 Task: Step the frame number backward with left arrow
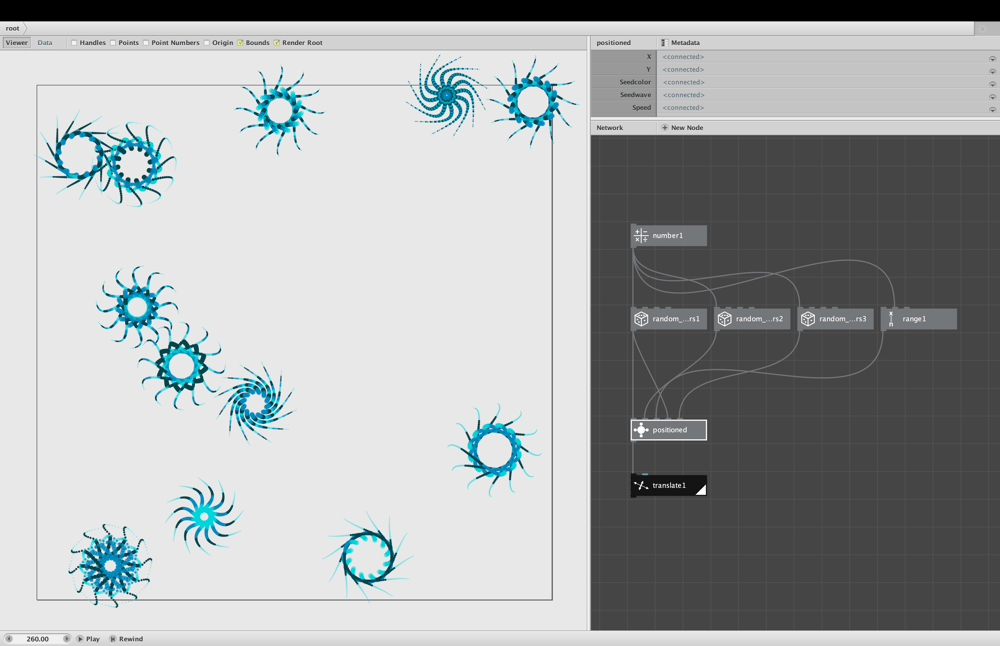9,638
